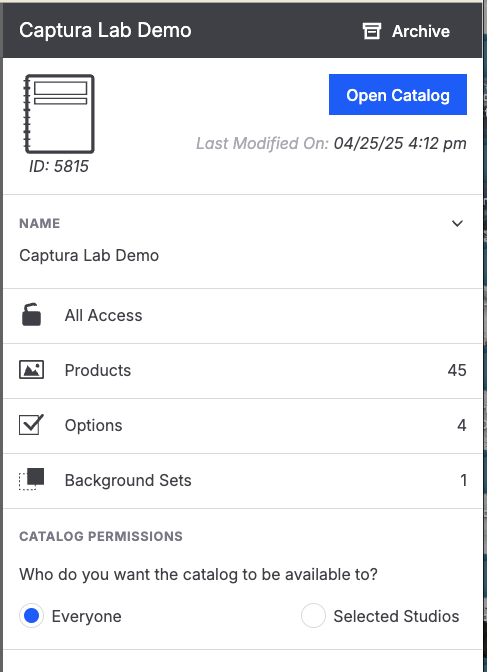Click the Archive box icon
Viewport: 487px width, 672px height.
point(372,31)
